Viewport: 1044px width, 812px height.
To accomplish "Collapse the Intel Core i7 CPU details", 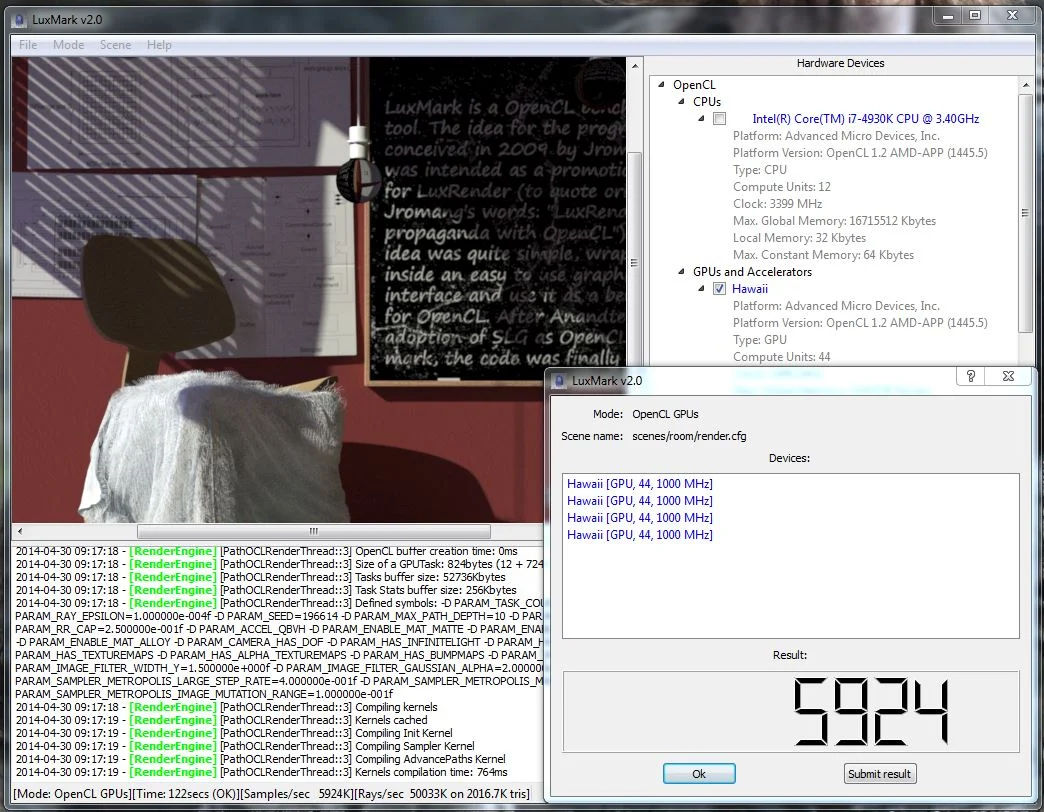I will 701,118.
